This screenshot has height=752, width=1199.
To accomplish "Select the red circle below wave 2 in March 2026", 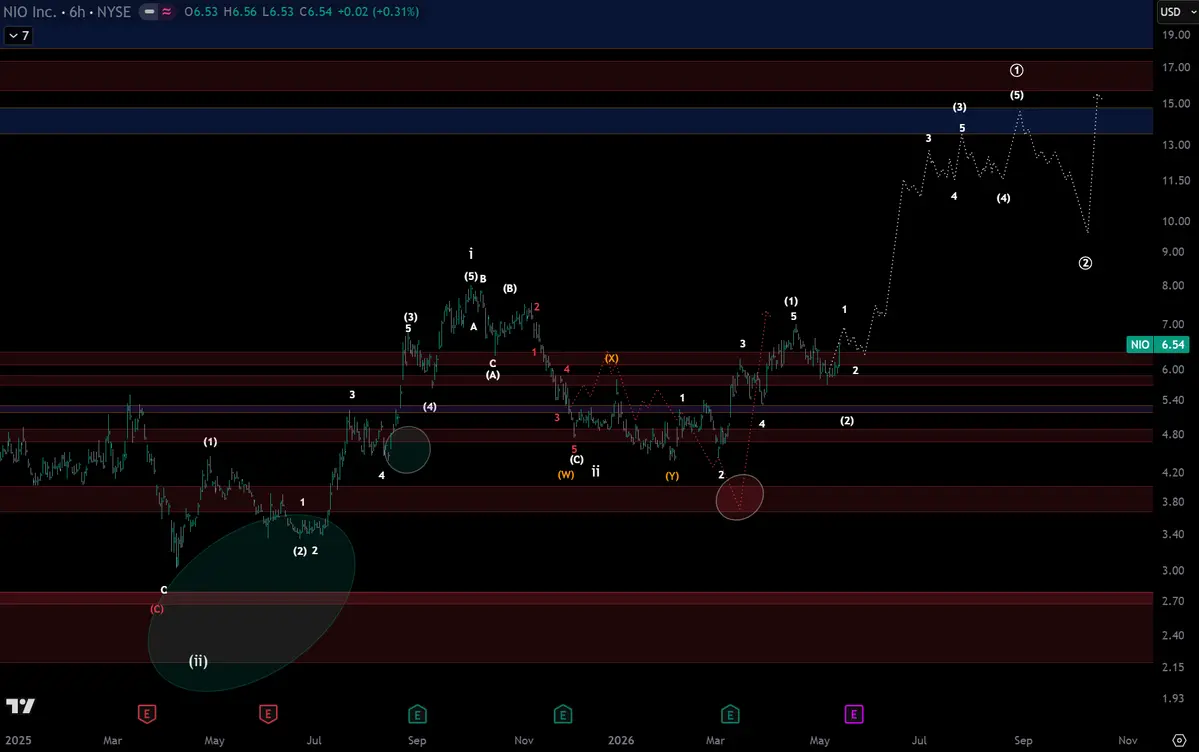I will [739, 496].
